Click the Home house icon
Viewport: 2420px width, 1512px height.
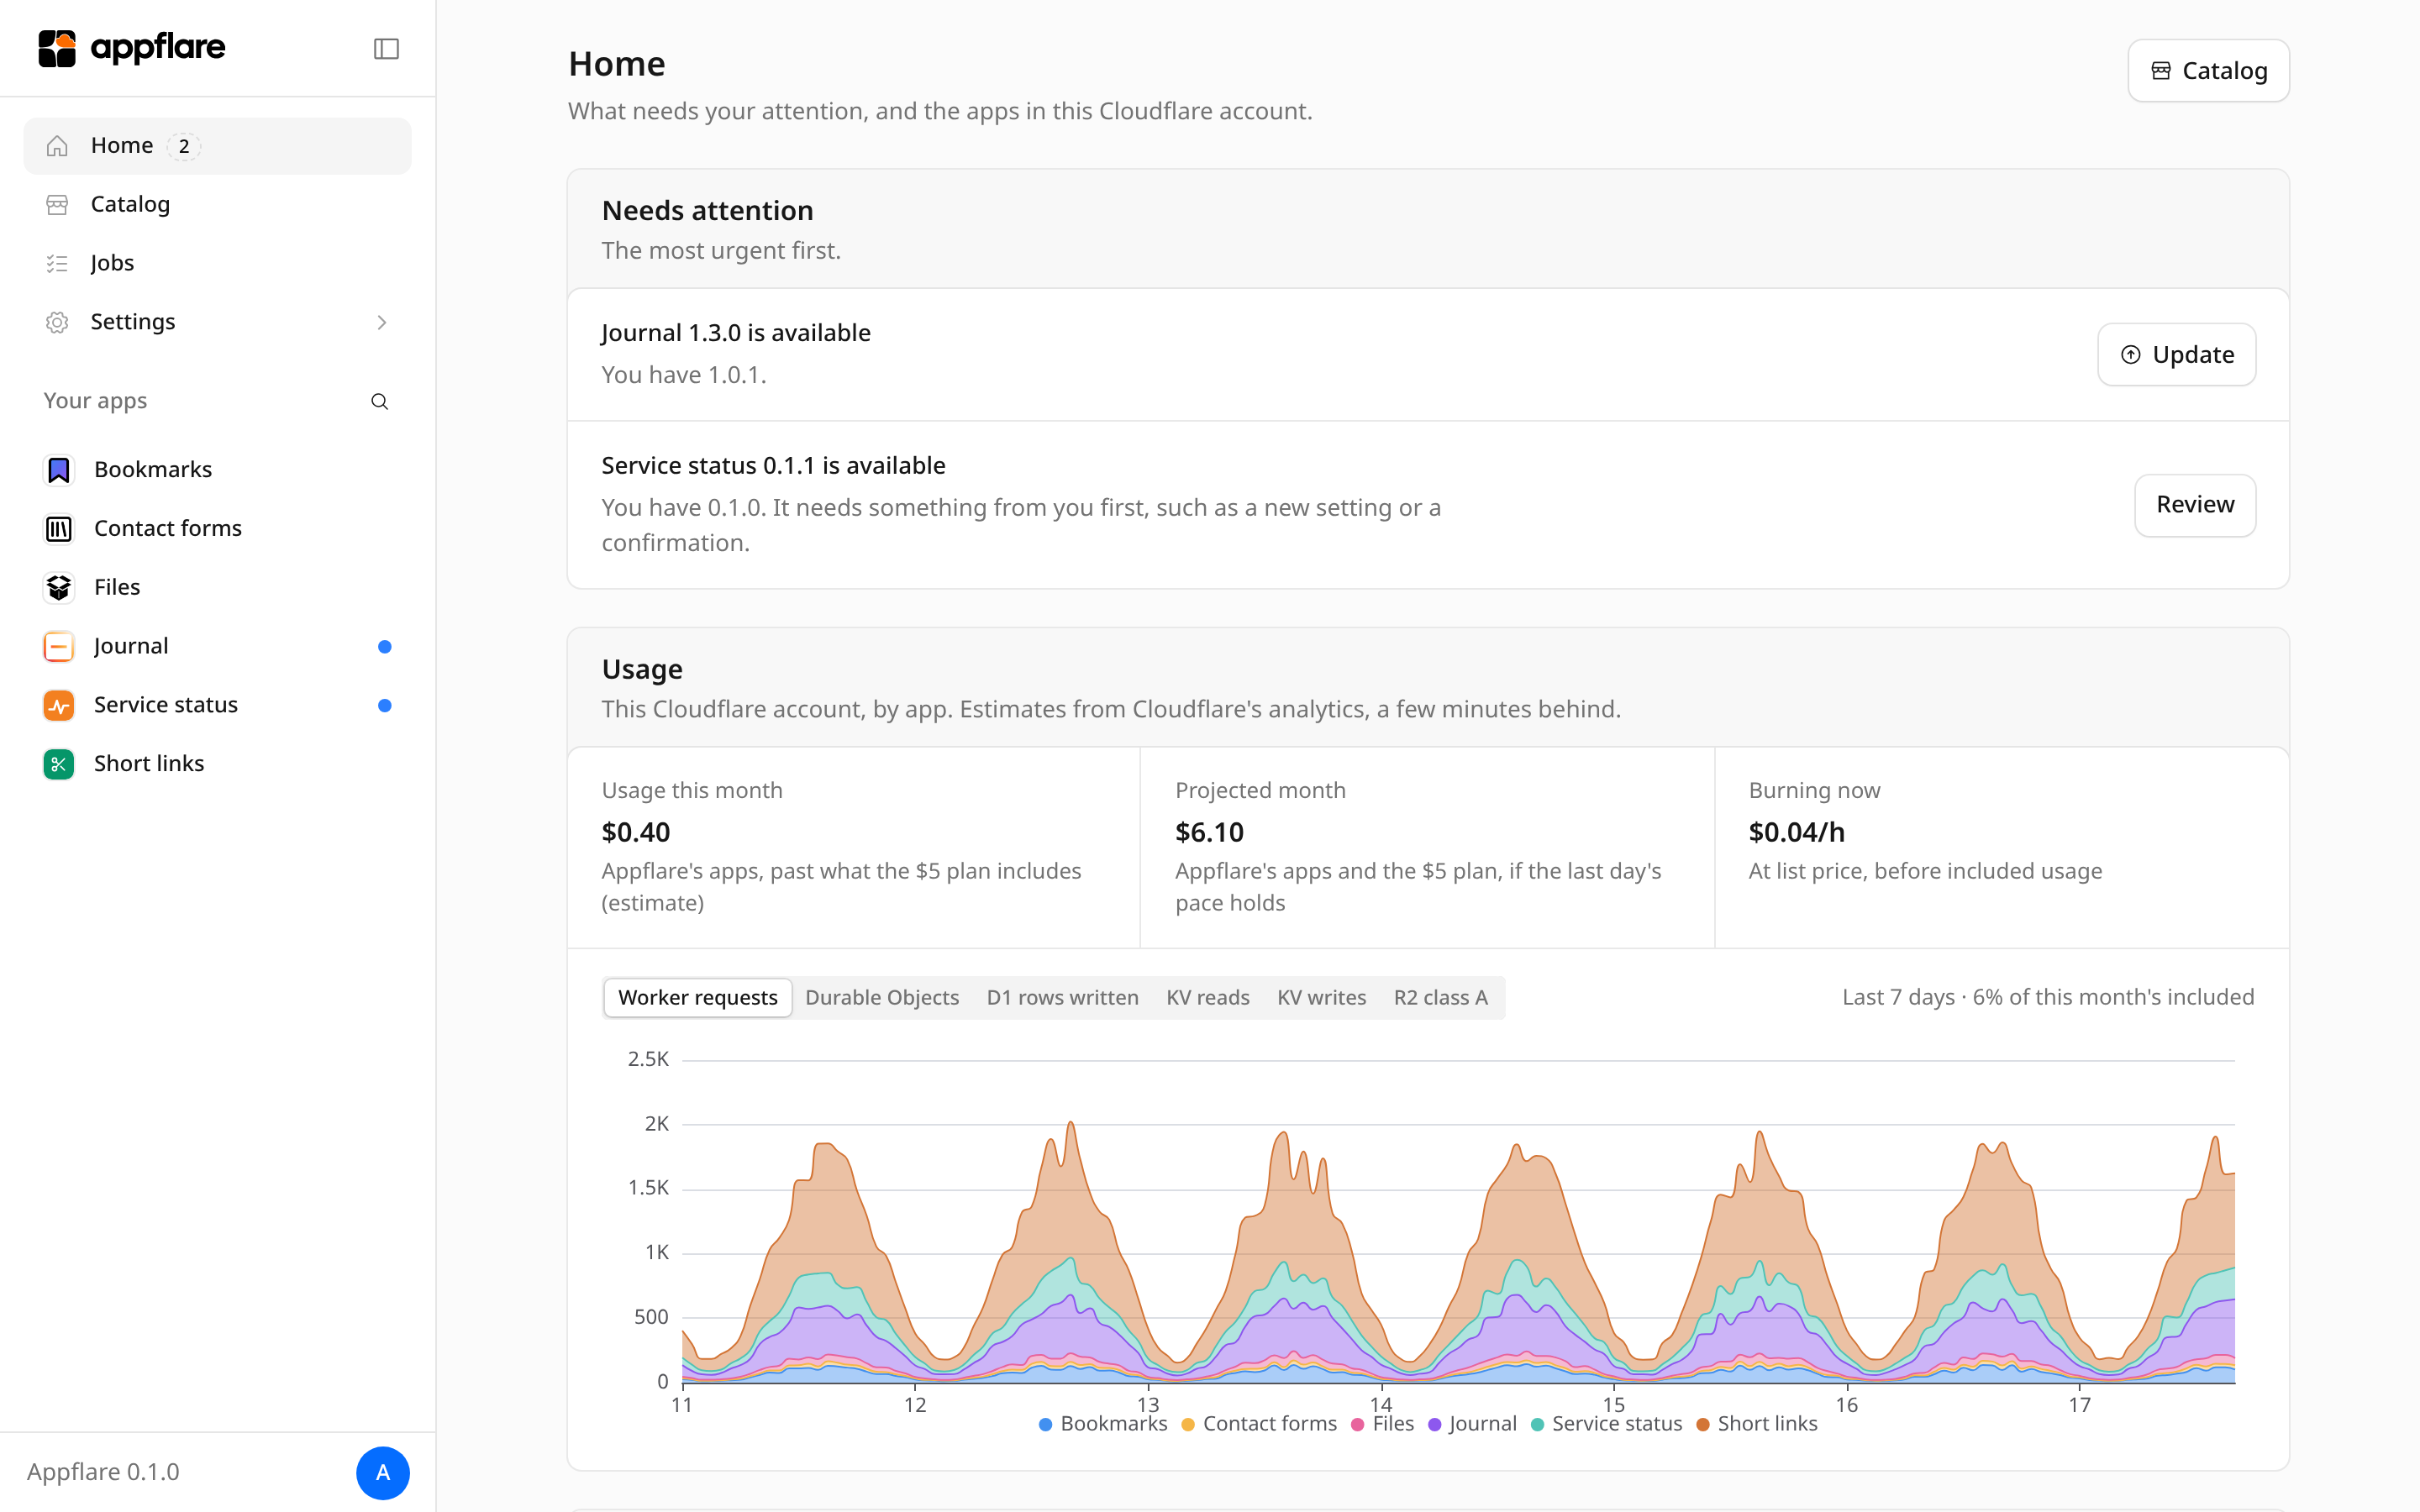pos(57,146)
